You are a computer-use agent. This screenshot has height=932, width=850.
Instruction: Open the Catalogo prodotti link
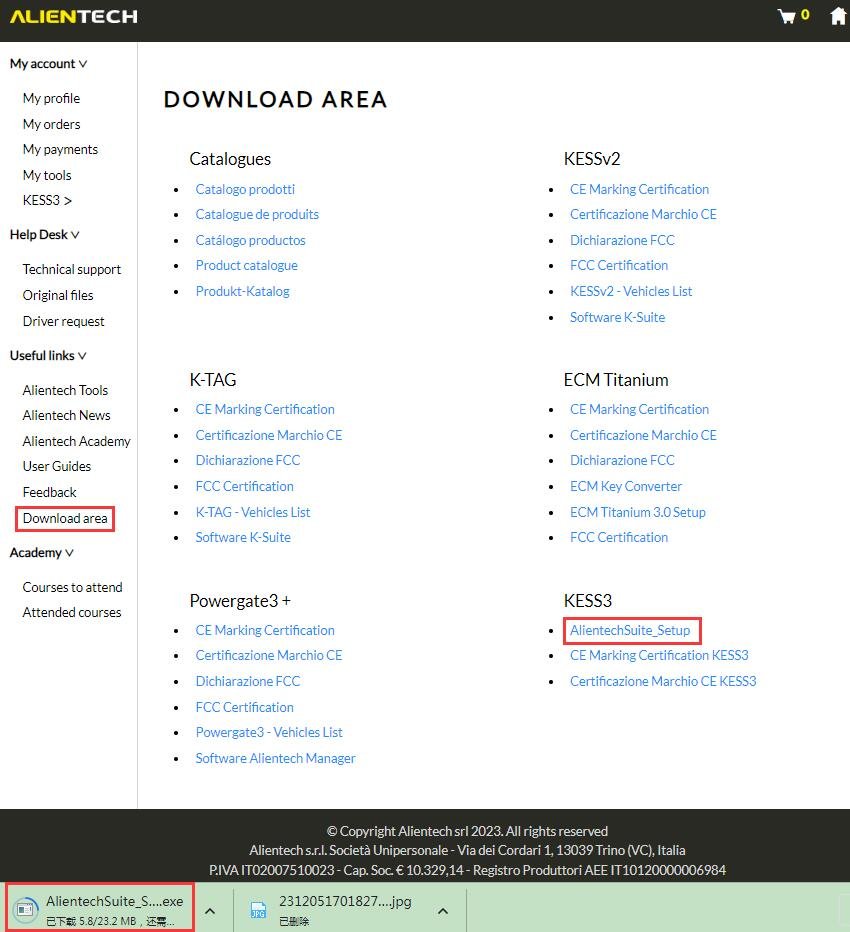point(245,189)
